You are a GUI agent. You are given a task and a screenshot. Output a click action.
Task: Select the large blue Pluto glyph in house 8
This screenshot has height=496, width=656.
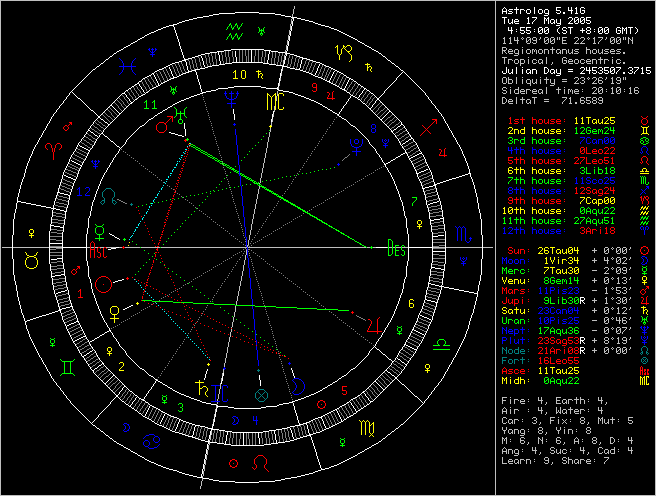(x=356, y=146)
